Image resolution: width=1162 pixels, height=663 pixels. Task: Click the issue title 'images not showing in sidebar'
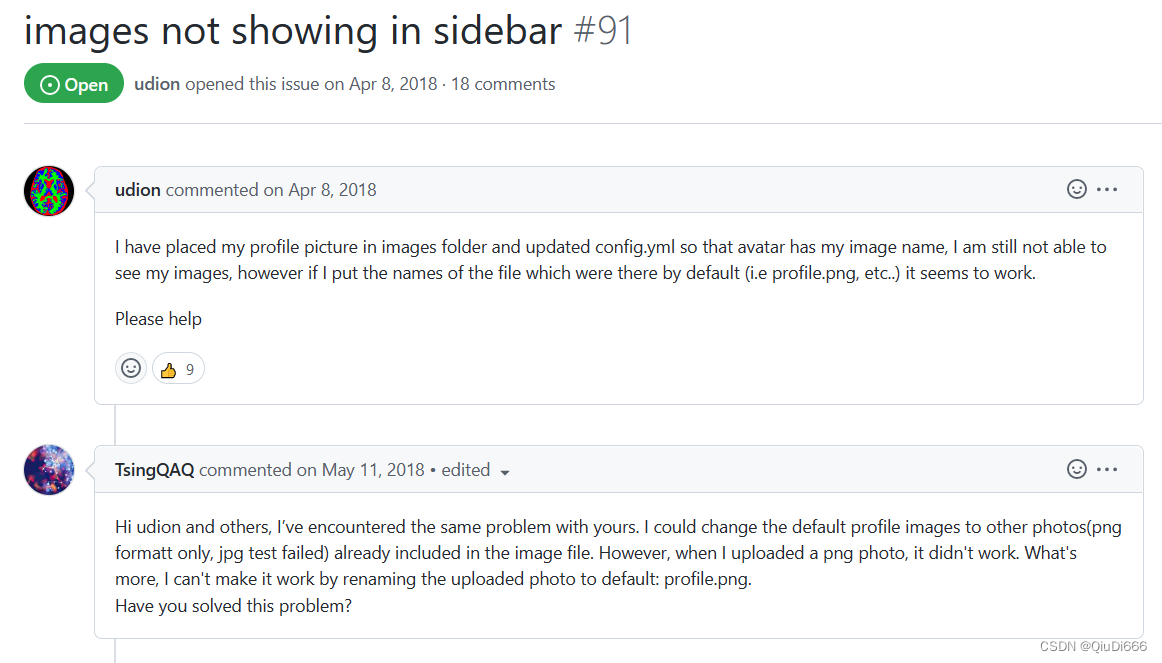click(x=293, y=31)
